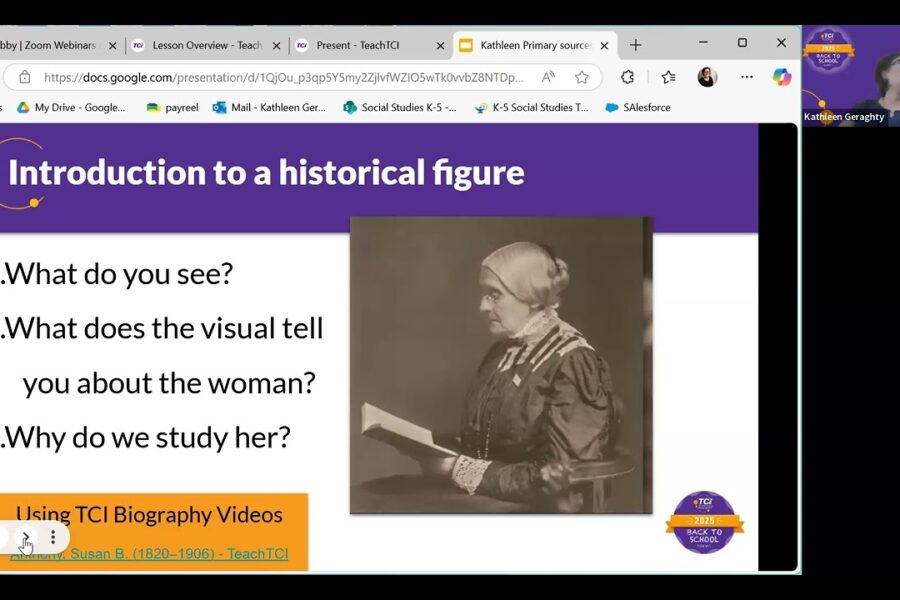The height and width of the screenshot is (600, 900).
Task: Close the Lesson Overview tab
Action: coord(277,45)
